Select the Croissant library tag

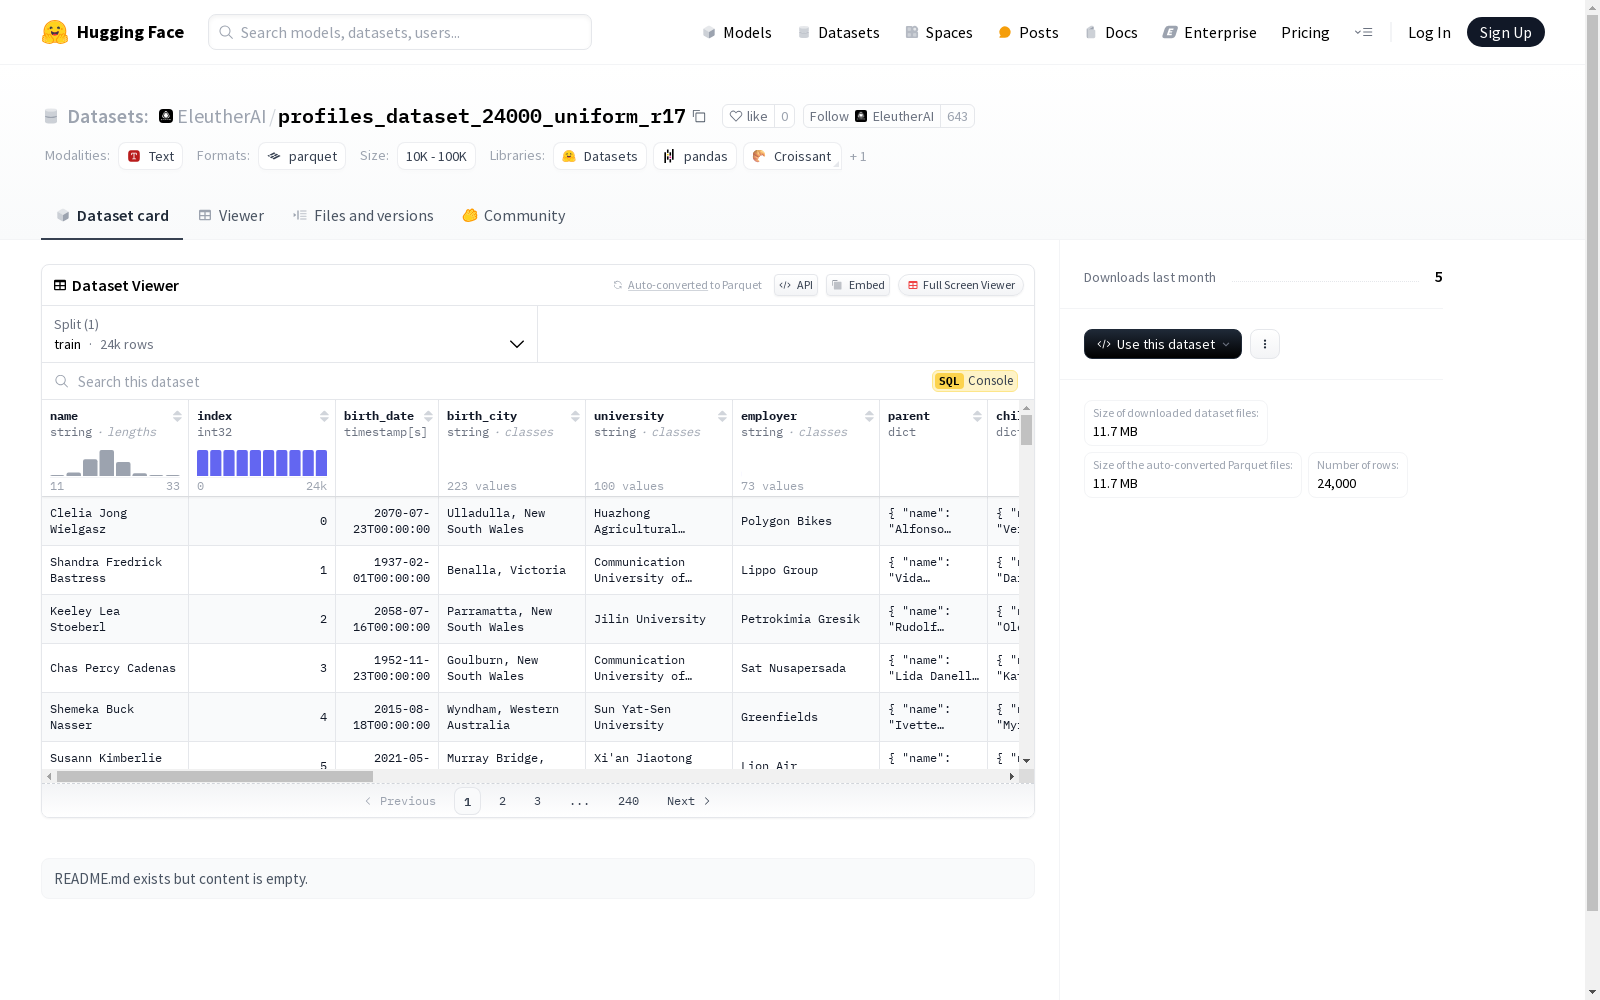(792, 156)
